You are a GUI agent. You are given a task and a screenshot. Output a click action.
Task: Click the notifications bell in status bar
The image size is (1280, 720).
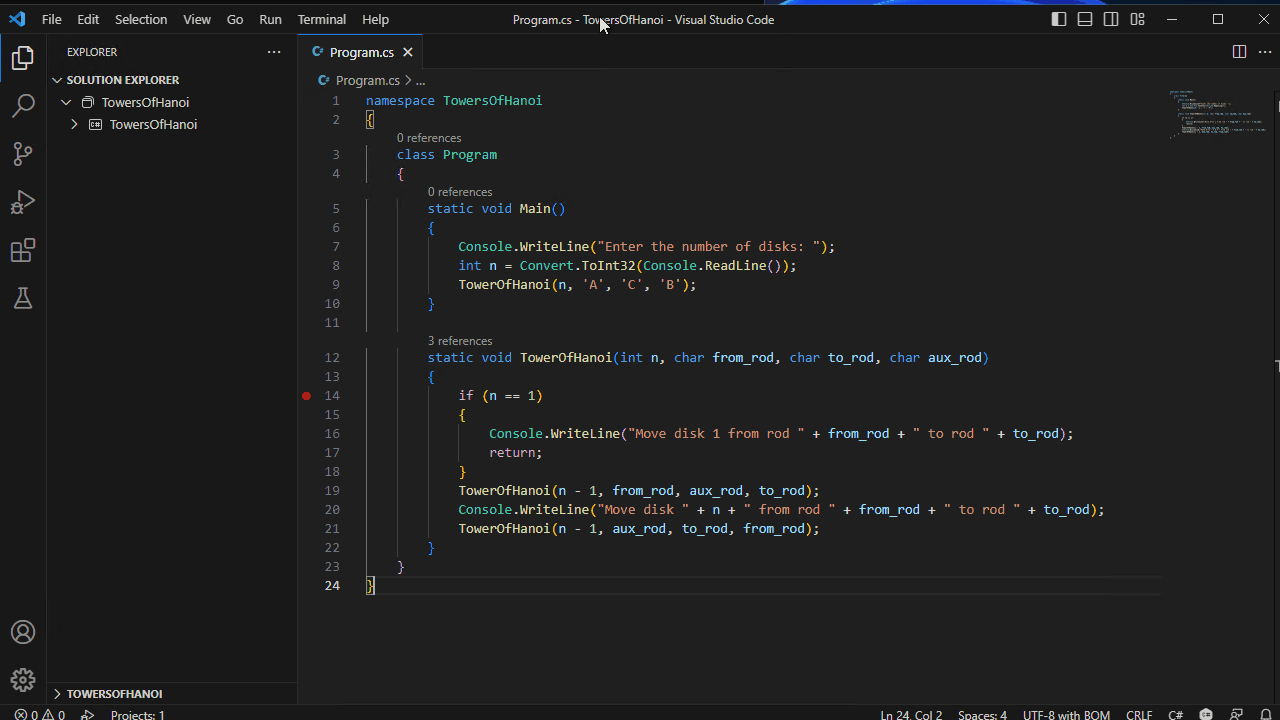(1265, 714)
